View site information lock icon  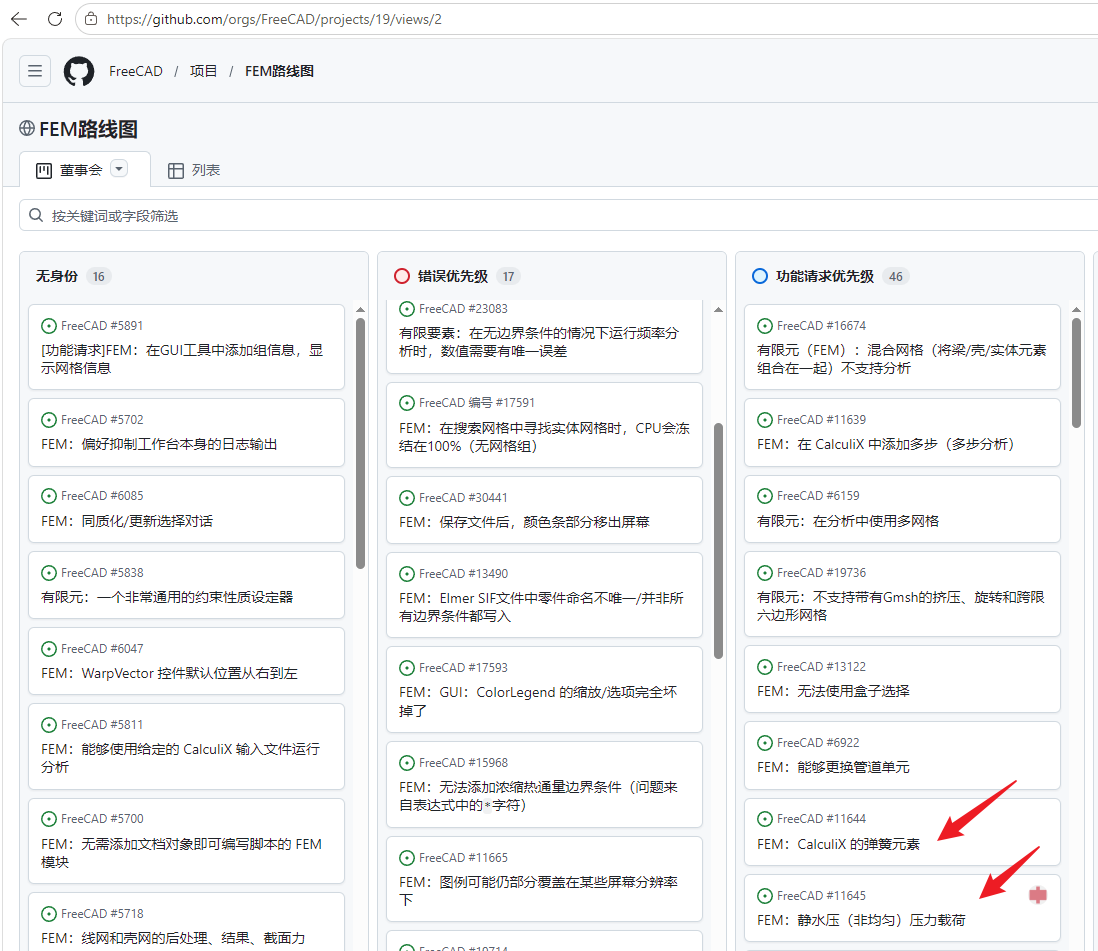point(91,19)
